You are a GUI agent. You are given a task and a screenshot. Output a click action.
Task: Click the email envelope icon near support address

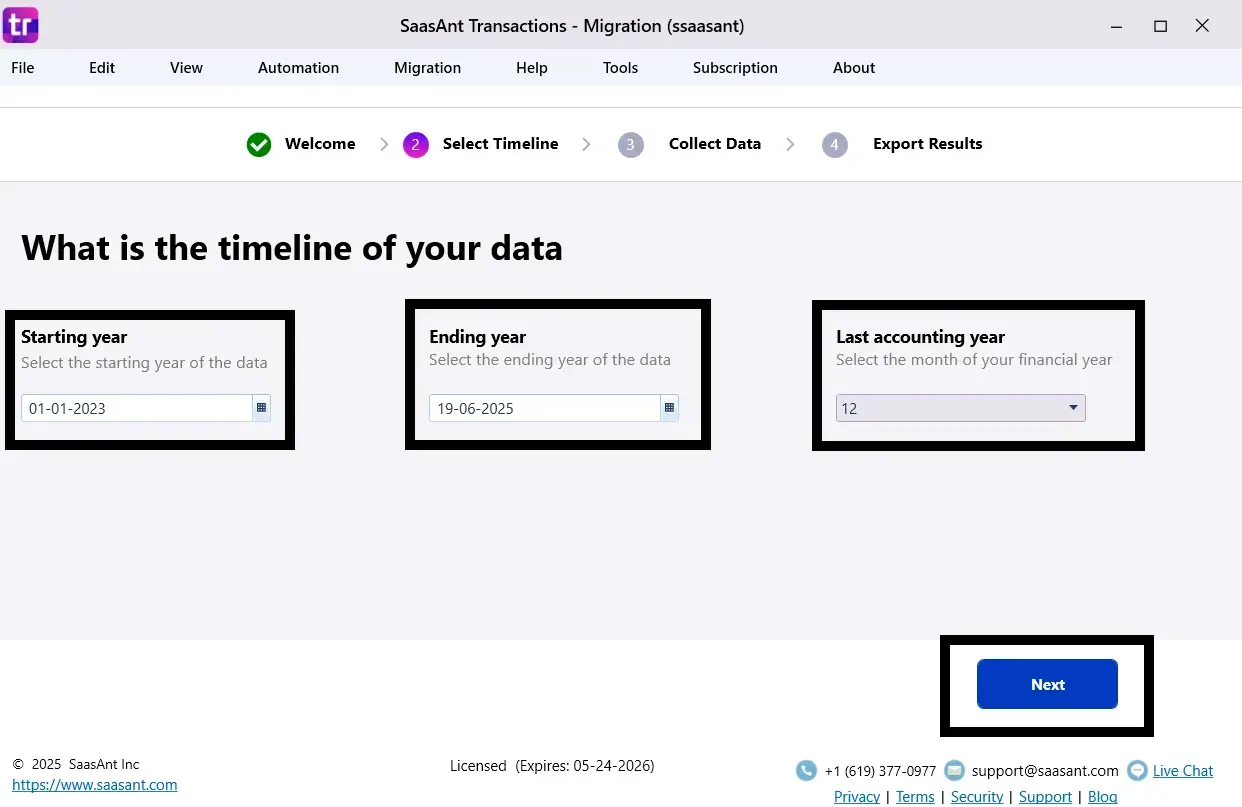tap(954, 770)
